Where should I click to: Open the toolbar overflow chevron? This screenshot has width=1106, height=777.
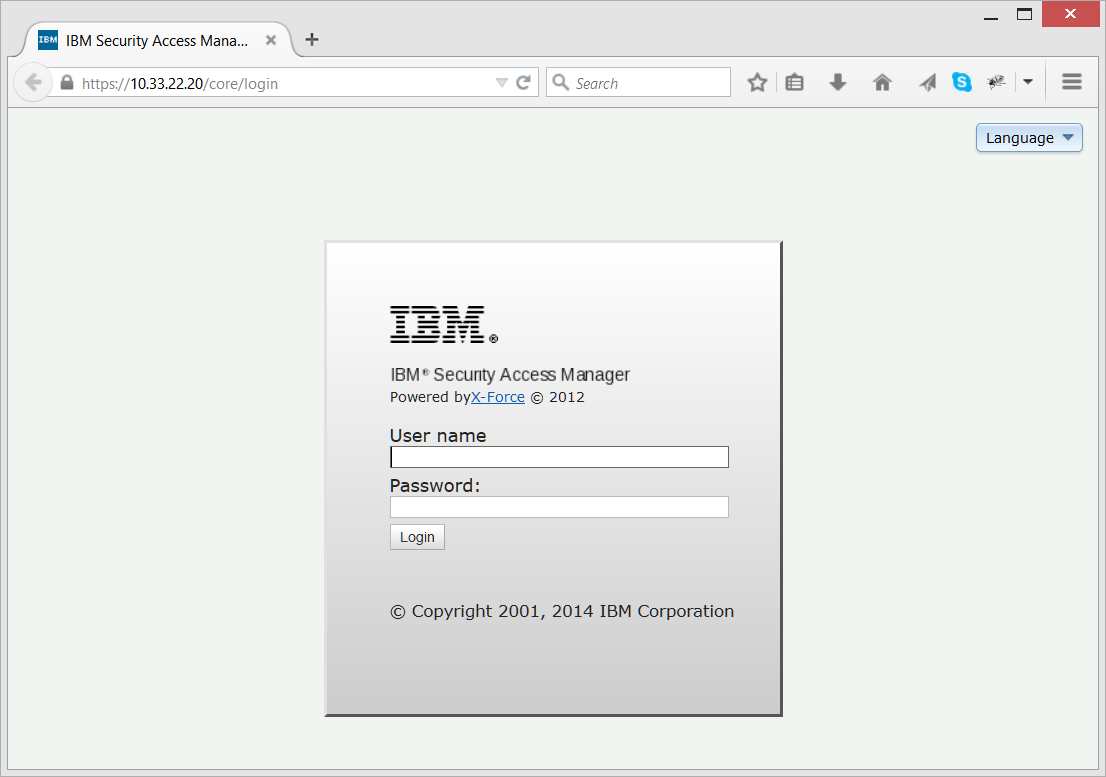[x=1028, y=81]
